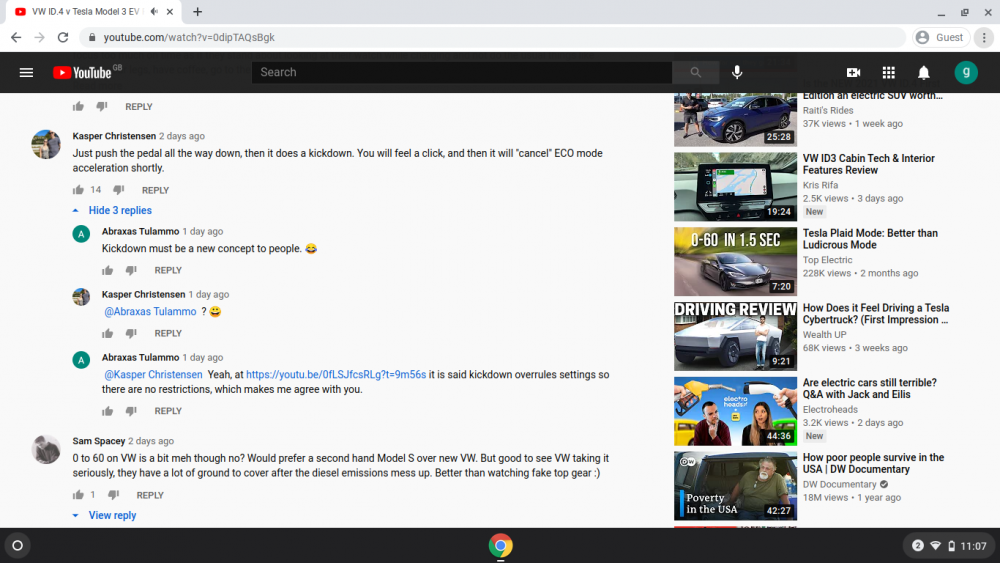Open the youtu.be/0fLSJfcsRLg link
Viewport: 1000px width, 563px height.
[336, 375]
